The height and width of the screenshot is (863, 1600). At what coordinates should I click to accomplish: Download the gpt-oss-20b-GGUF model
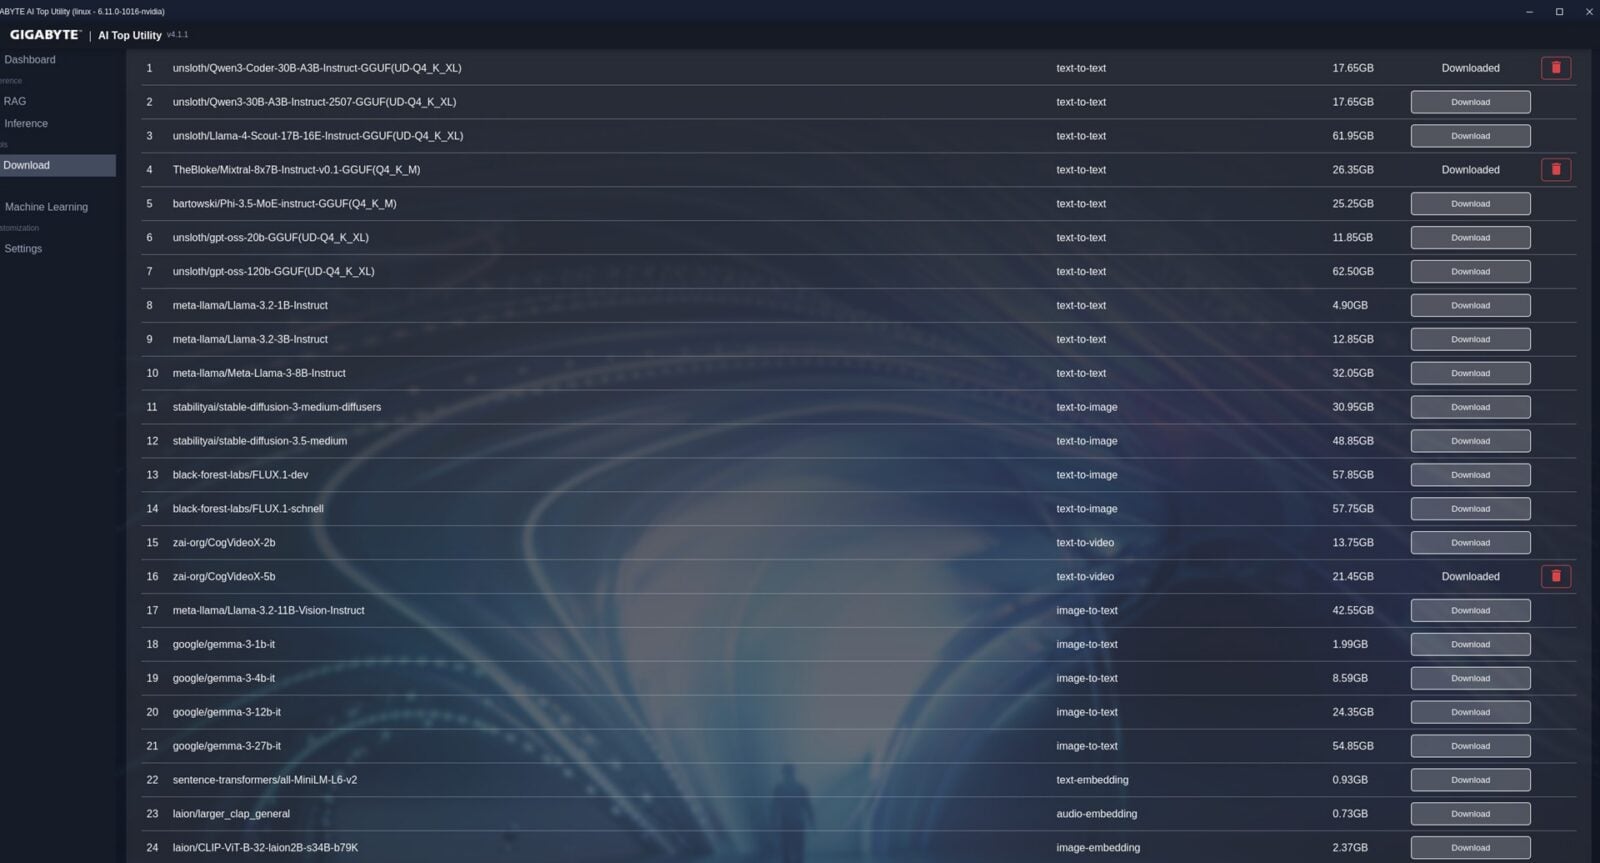[1469, 238]
